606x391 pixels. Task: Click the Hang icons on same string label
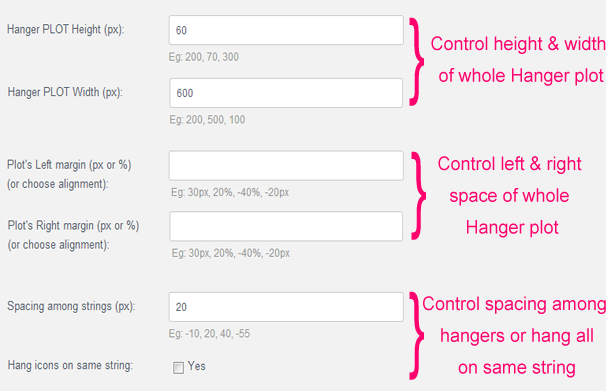70,366
